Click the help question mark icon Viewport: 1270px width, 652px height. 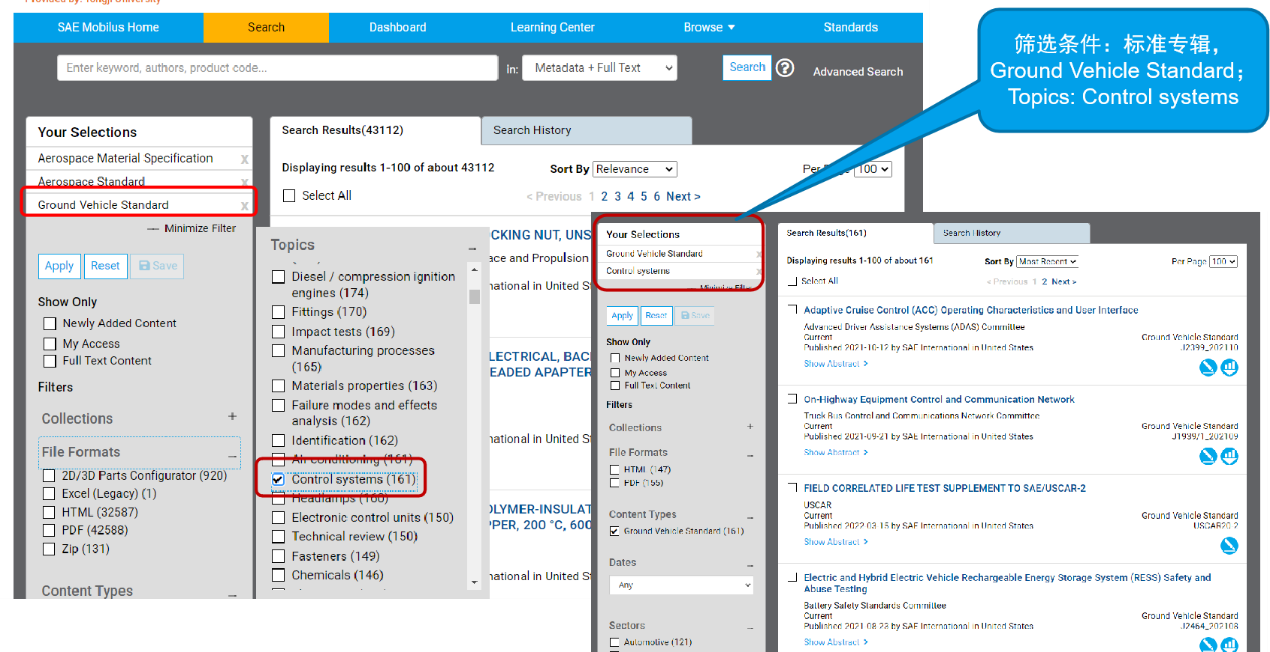[785, 68]
